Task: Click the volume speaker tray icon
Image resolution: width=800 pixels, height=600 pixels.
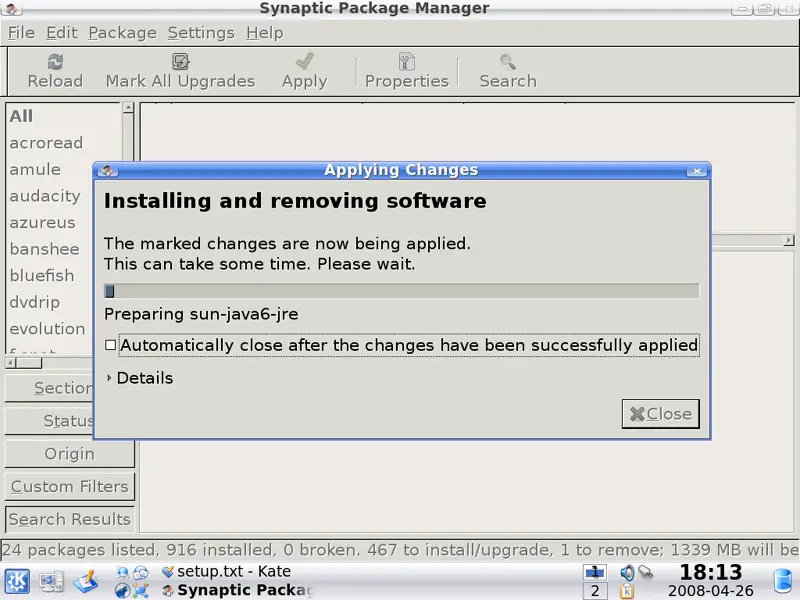Action: (x=627, y=572)
